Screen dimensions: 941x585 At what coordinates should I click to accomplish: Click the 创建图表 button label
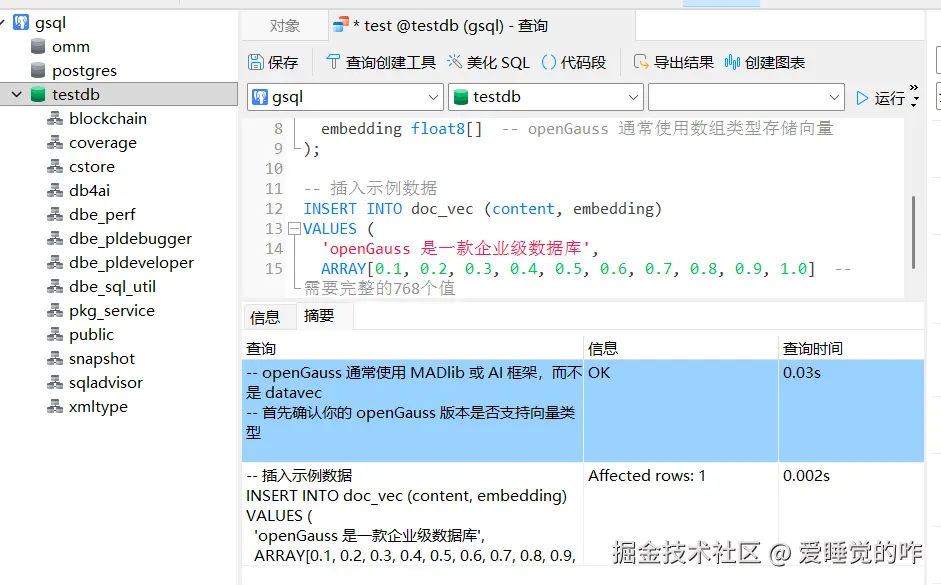click(775, 62)
